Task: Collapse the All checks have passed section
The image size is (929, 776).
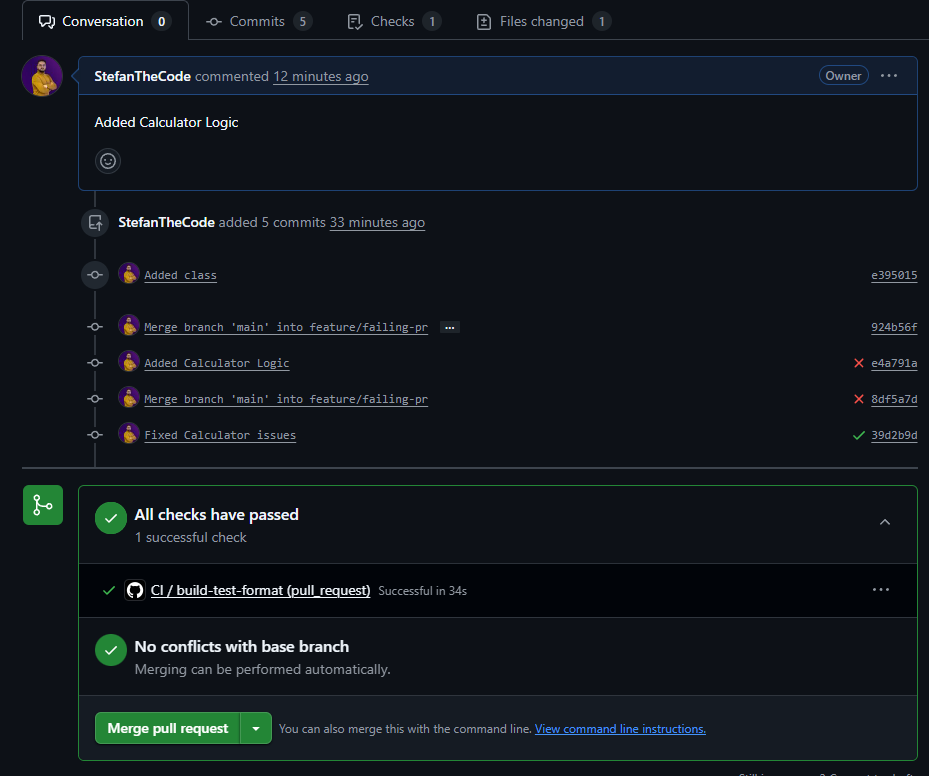Action: click(885, 522)
